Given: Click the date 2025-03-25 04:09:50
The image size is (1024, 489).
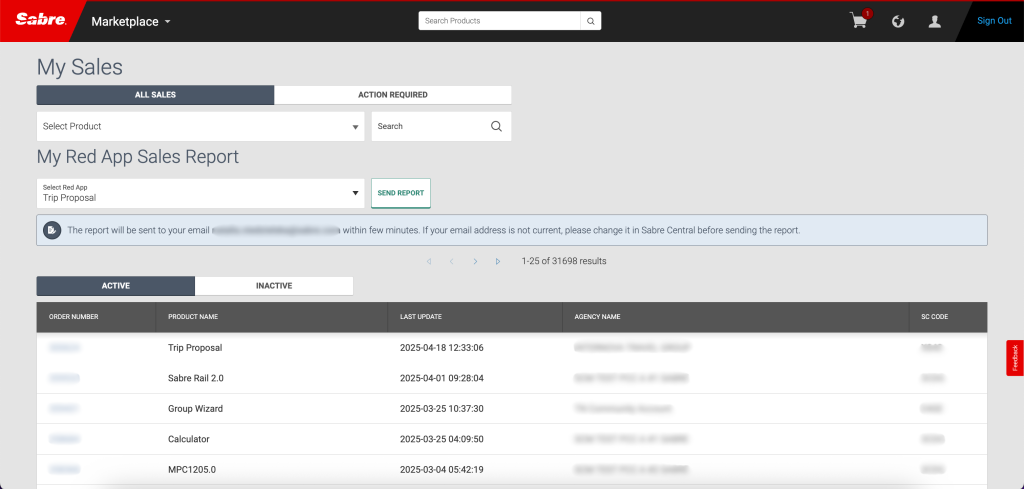Looking at the screenshot, I should pyautogui.click(x=441, y=439).
